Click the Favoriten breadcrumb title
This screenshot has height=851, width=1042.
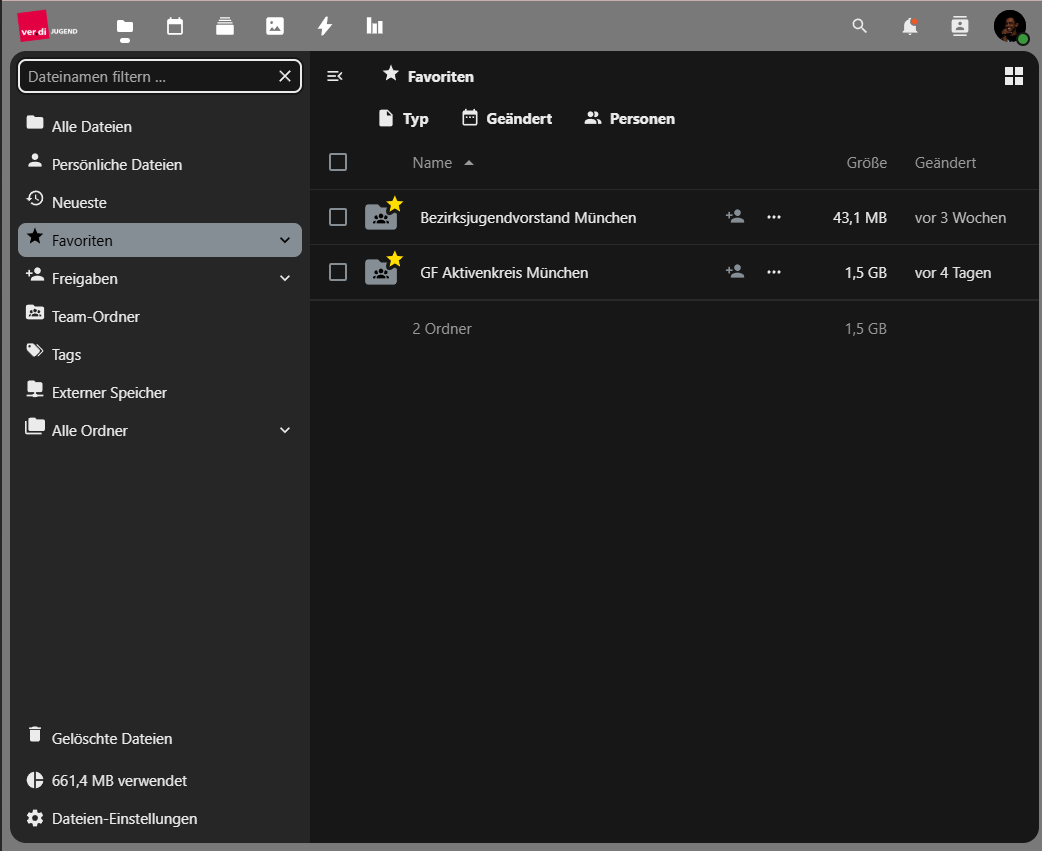pyautogui.click(x=429, y=76)
